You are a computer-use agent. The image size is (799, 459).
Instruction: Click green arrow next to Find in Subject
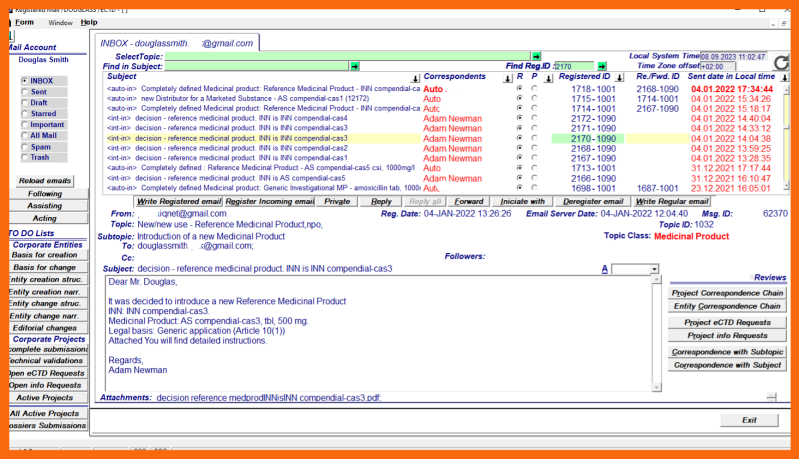pos(354,66)
